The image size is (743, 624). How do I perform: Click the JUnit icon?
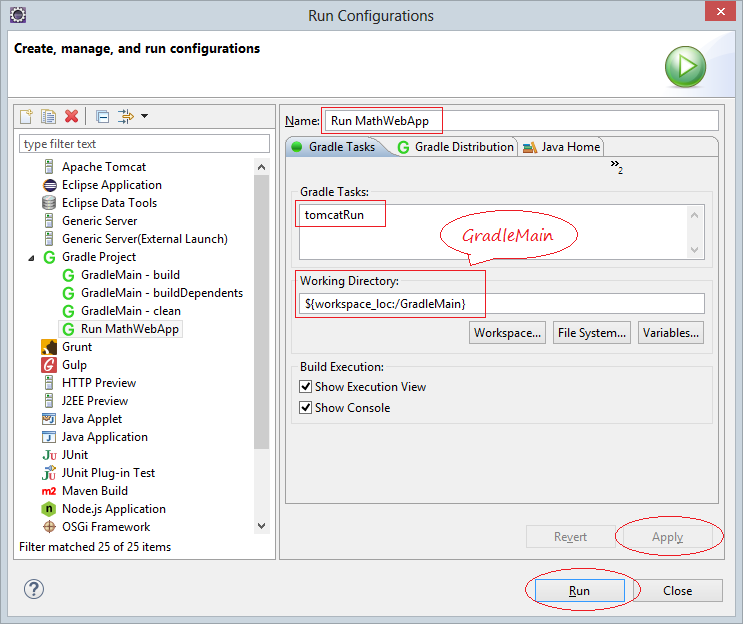click(x=49, y=455)
